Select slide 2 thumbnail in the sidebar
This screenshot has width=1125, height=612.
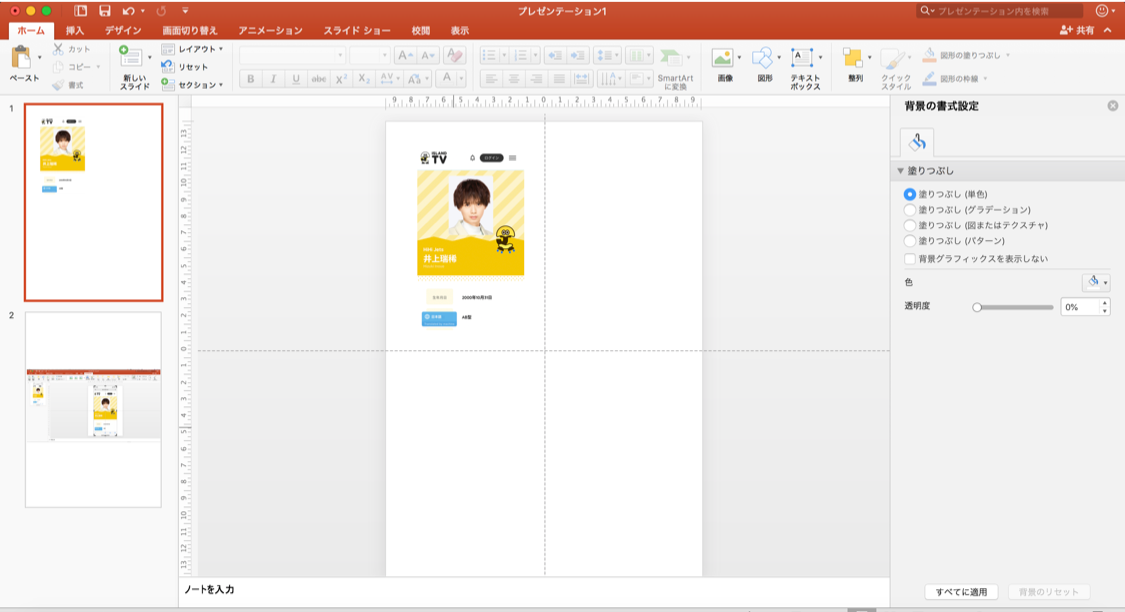pos(93,411)
